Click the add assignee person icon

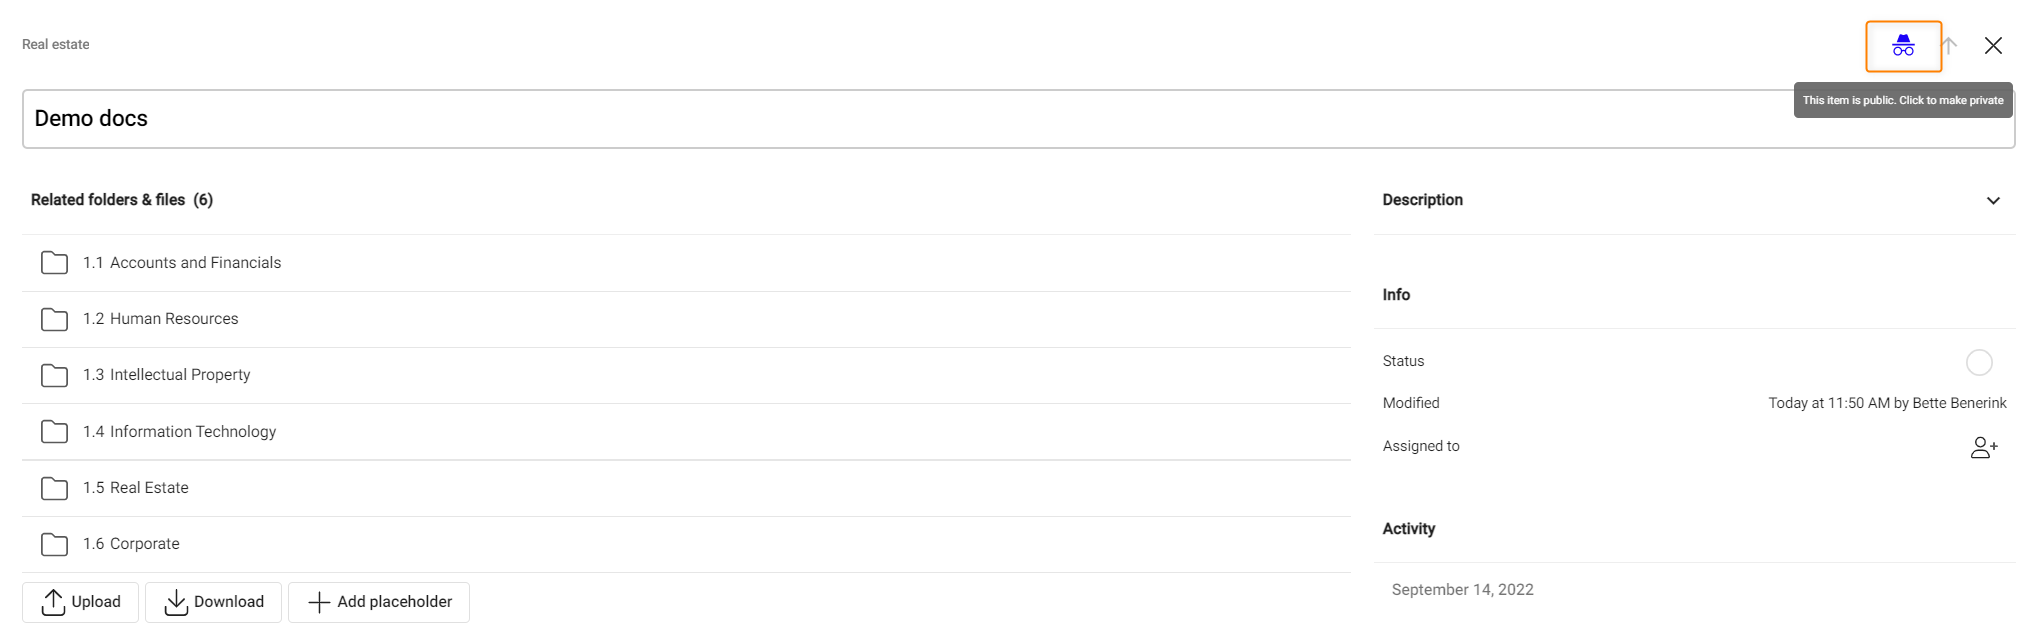tap(1984, 448)
